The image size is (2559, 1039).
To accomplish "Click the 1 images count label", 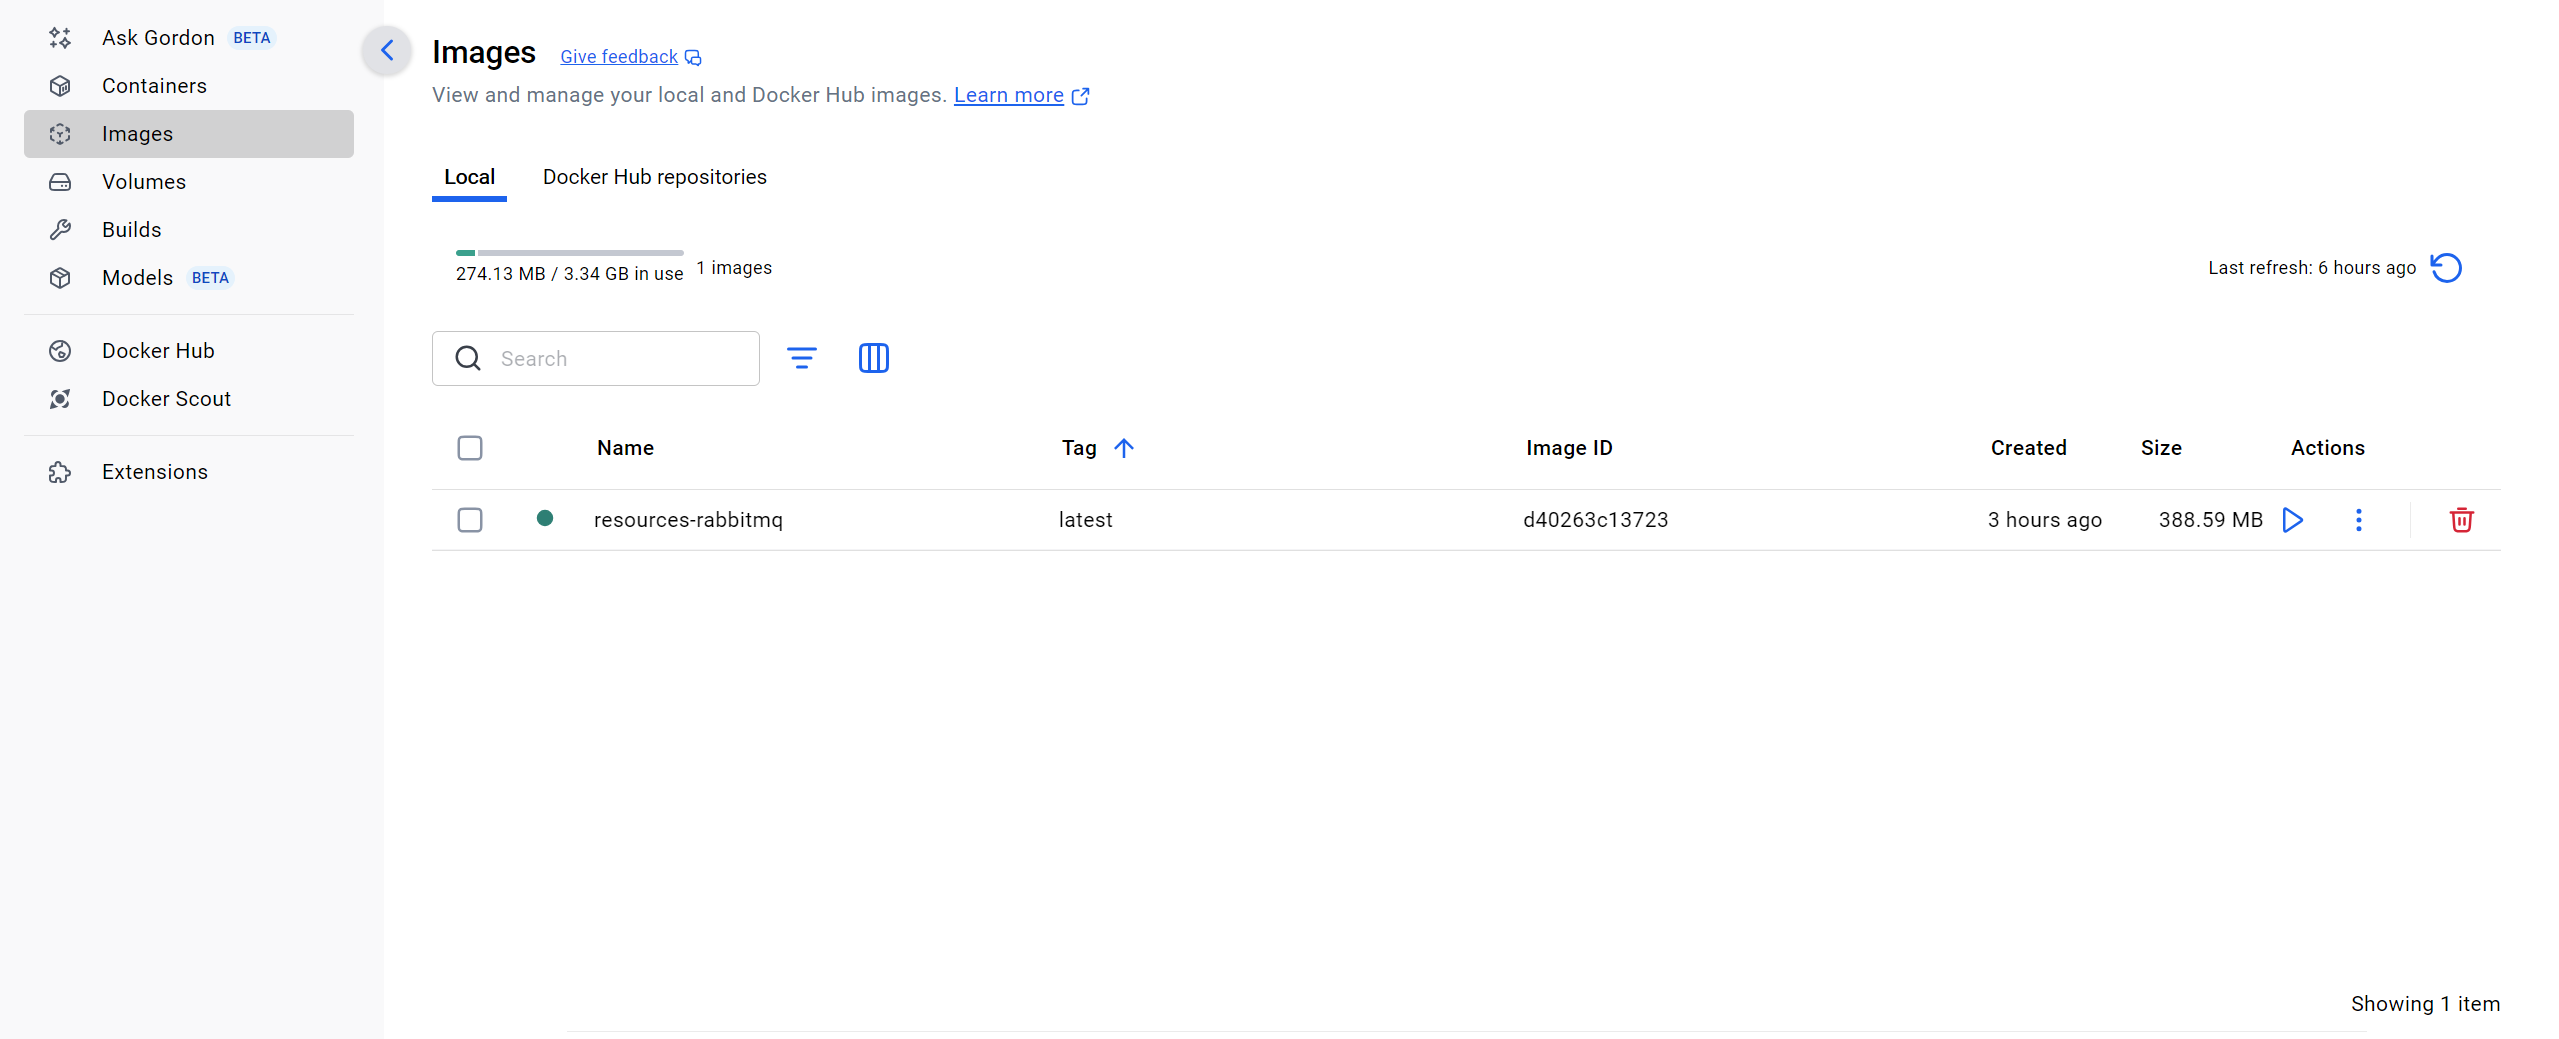I will point(734,268).
